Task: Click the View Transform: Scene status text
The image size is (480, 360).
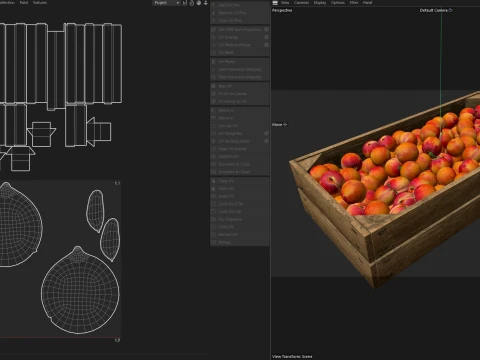Action: (x=292, y=356)
